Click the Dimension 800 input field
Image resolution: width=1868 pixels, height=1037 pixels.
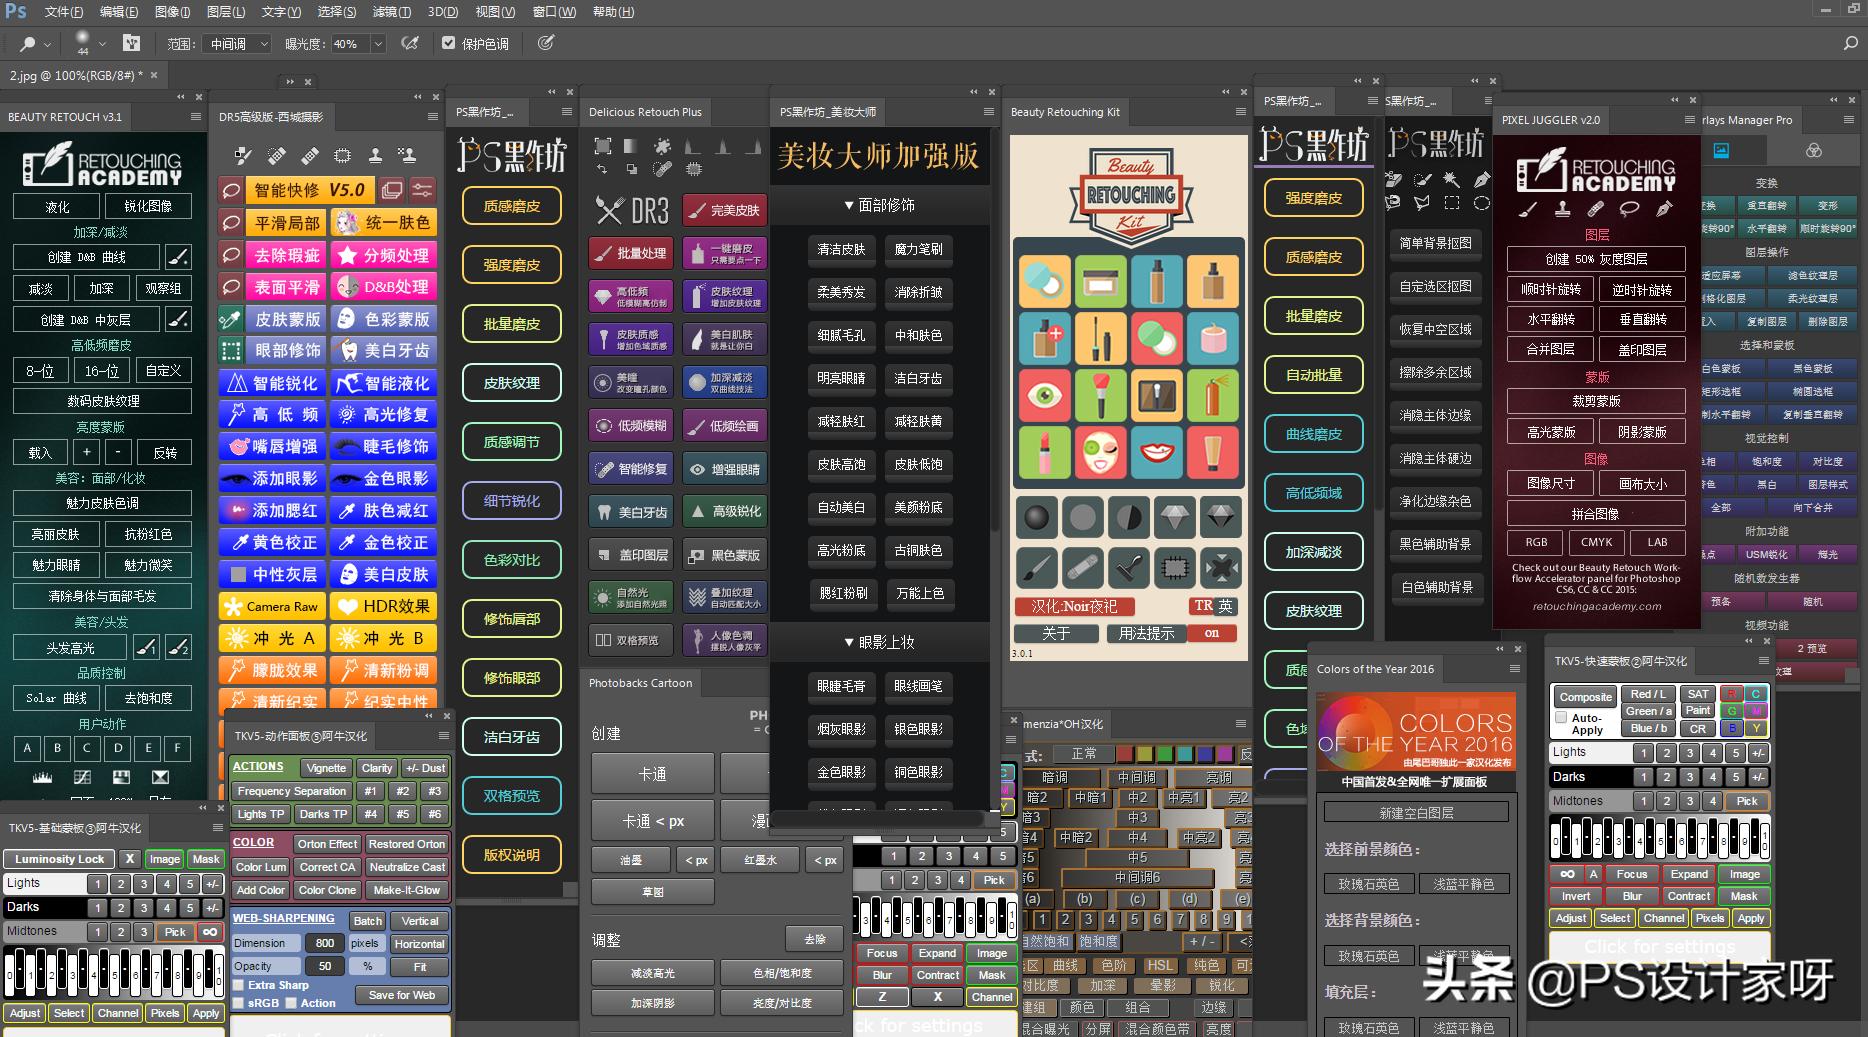pyautogui.click(x=324, y=943)
